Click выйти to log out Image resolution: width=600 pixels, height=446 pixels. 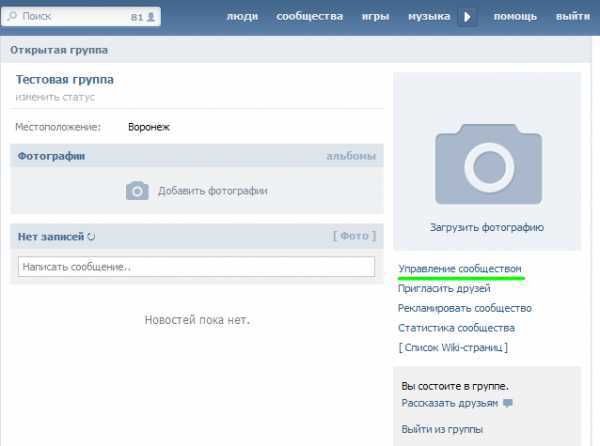click(x=573, y=16)
